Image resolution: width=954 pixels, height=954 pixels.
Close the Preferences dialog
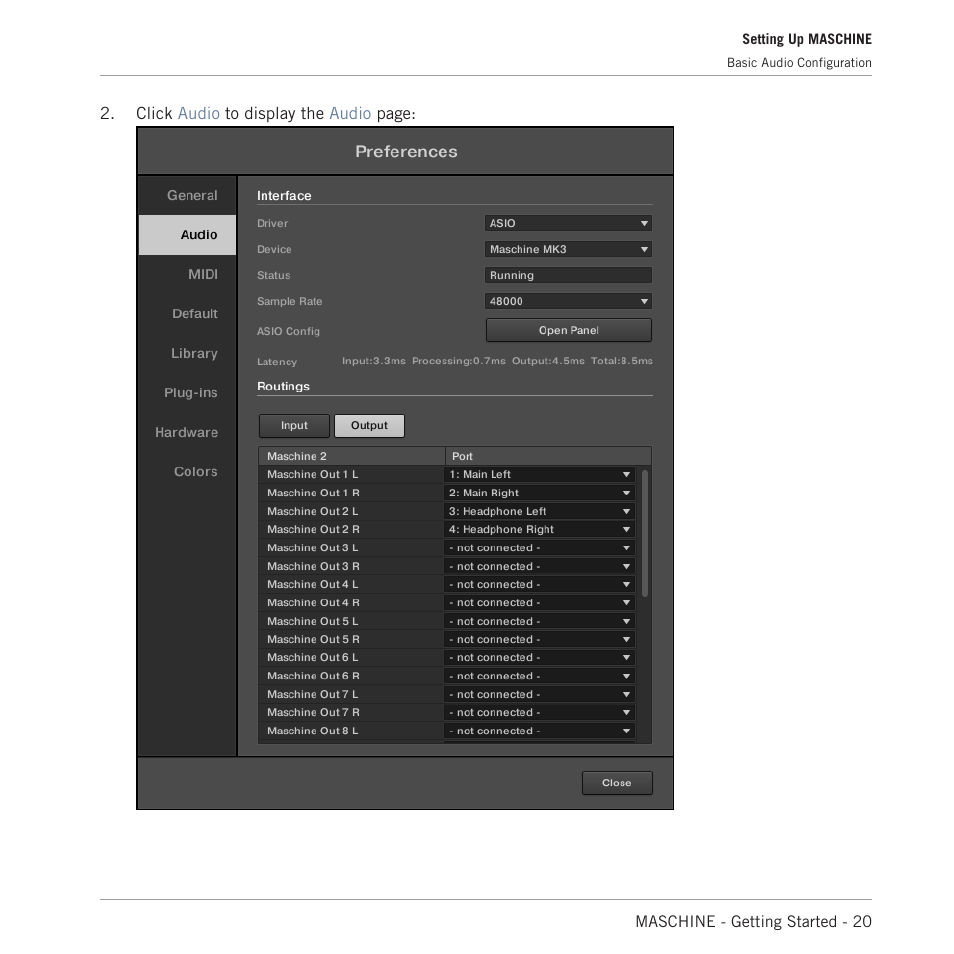click(x=617, y=783)
